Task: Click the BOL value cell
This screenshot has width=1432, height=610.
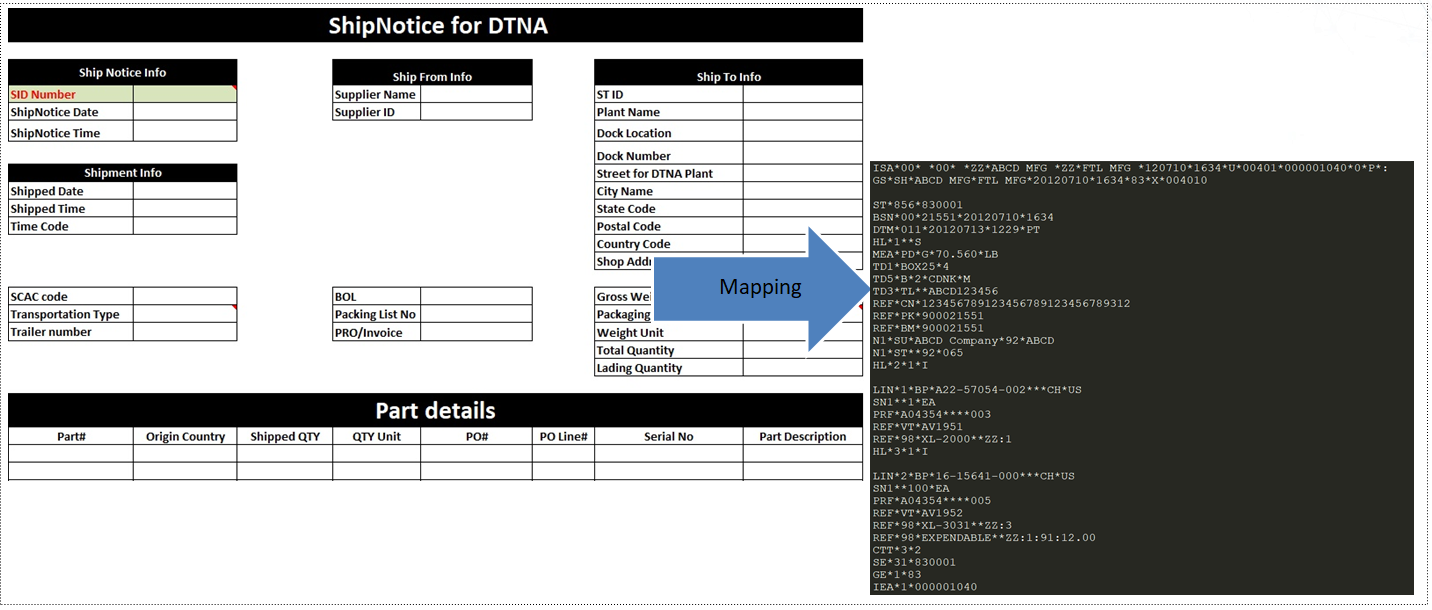Action: coord(476,296)
